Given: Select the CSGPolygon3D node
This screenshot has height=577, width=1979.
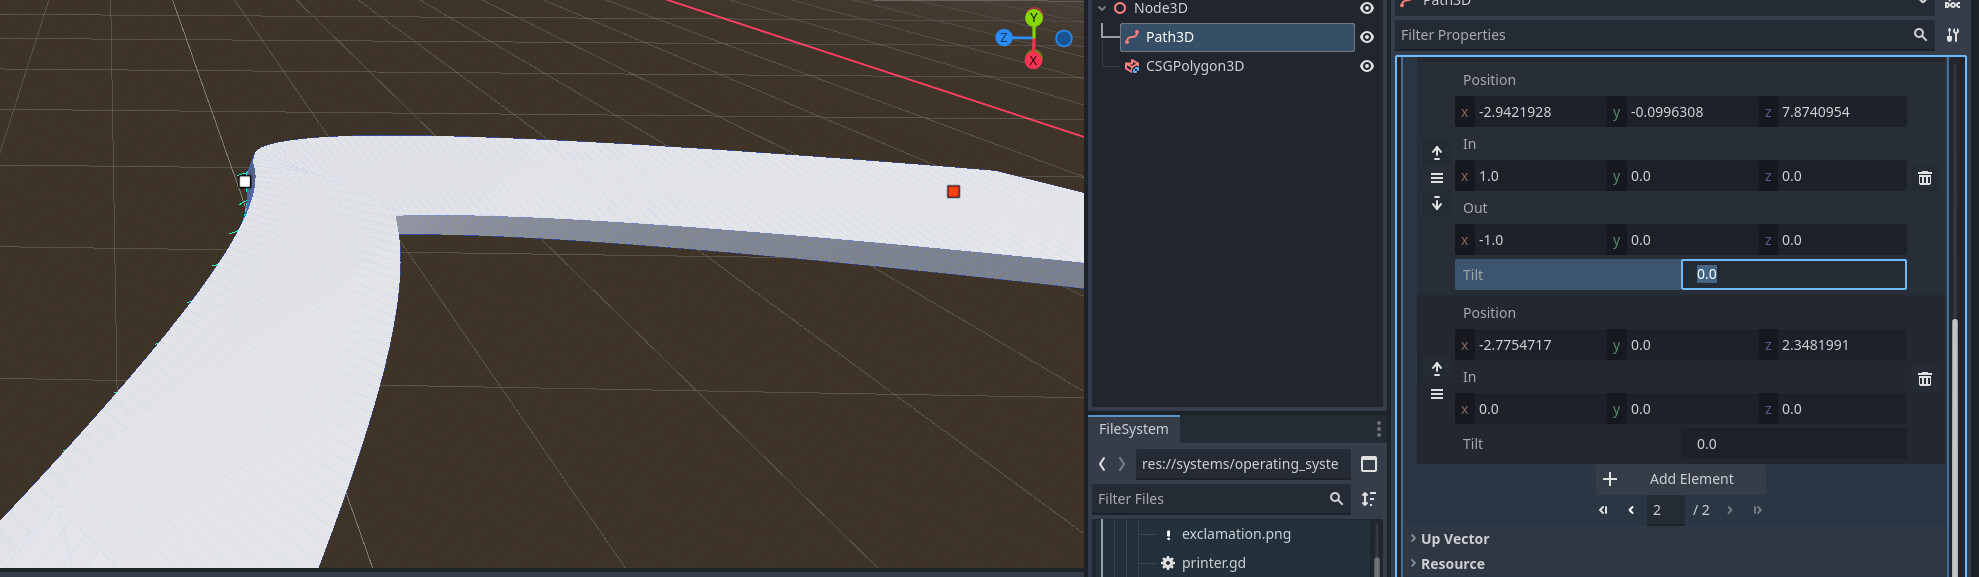Looking at the screenshot, I should coord(1194,66).
